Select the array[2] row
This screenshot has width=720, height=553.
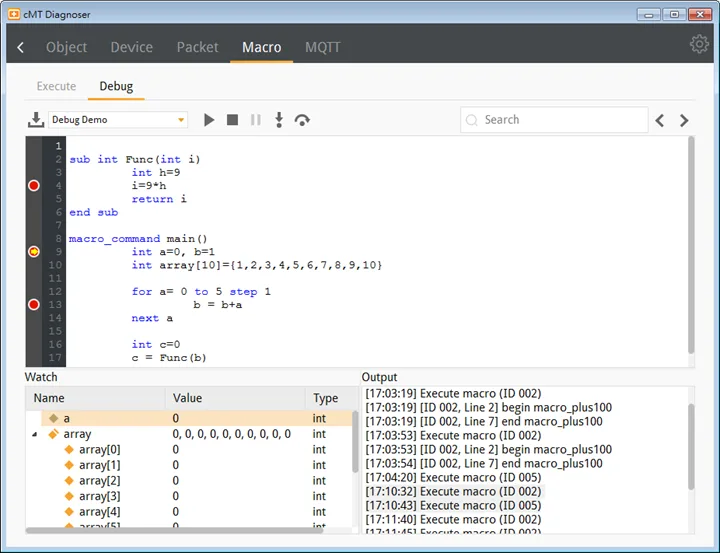click(189, 481)
